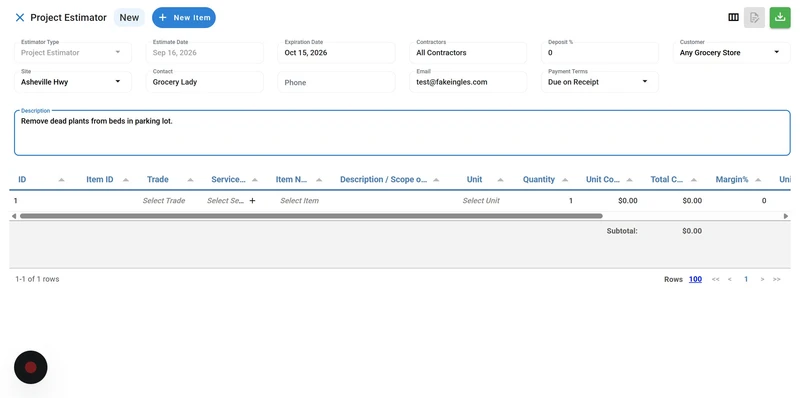Sort by the ID column arrow
The width and height of the screenshot is (800, 398).
61,180
